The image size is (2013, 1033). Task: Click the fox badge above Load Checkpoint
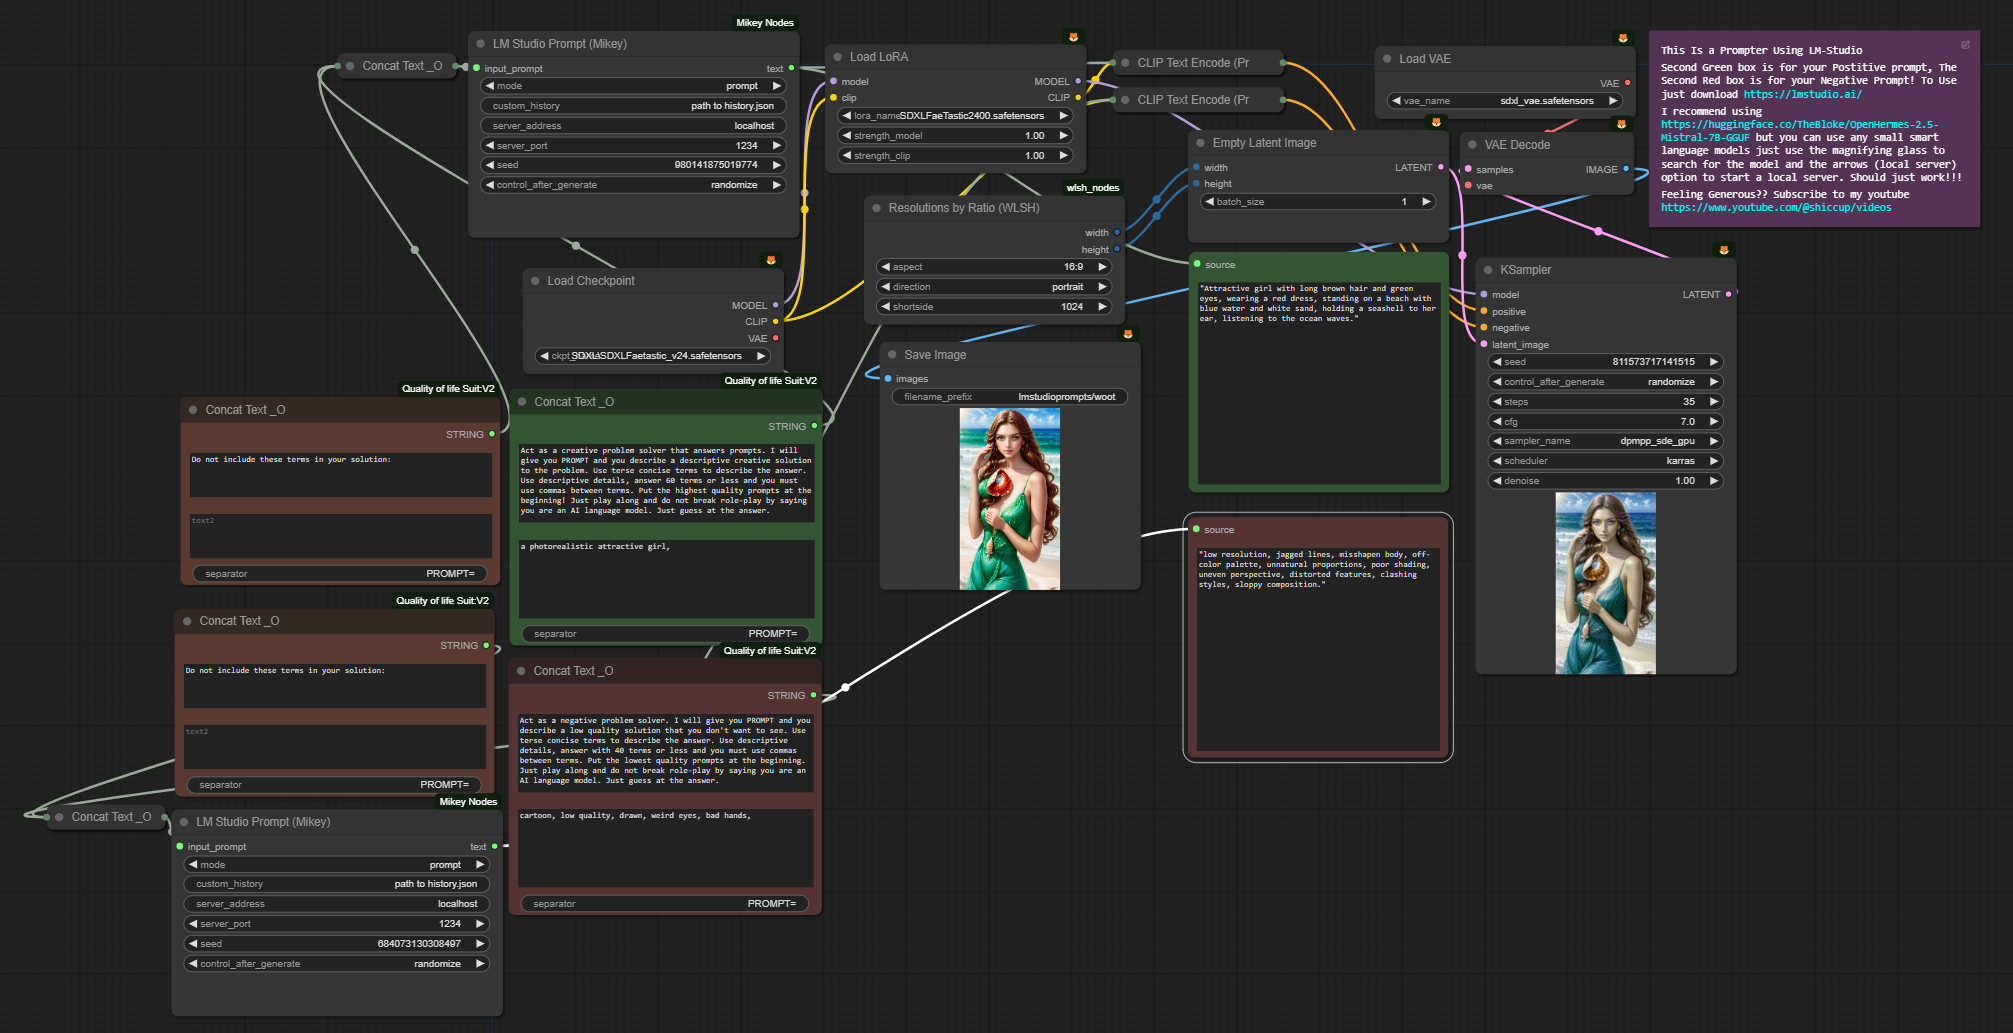(x=771, y=260)
